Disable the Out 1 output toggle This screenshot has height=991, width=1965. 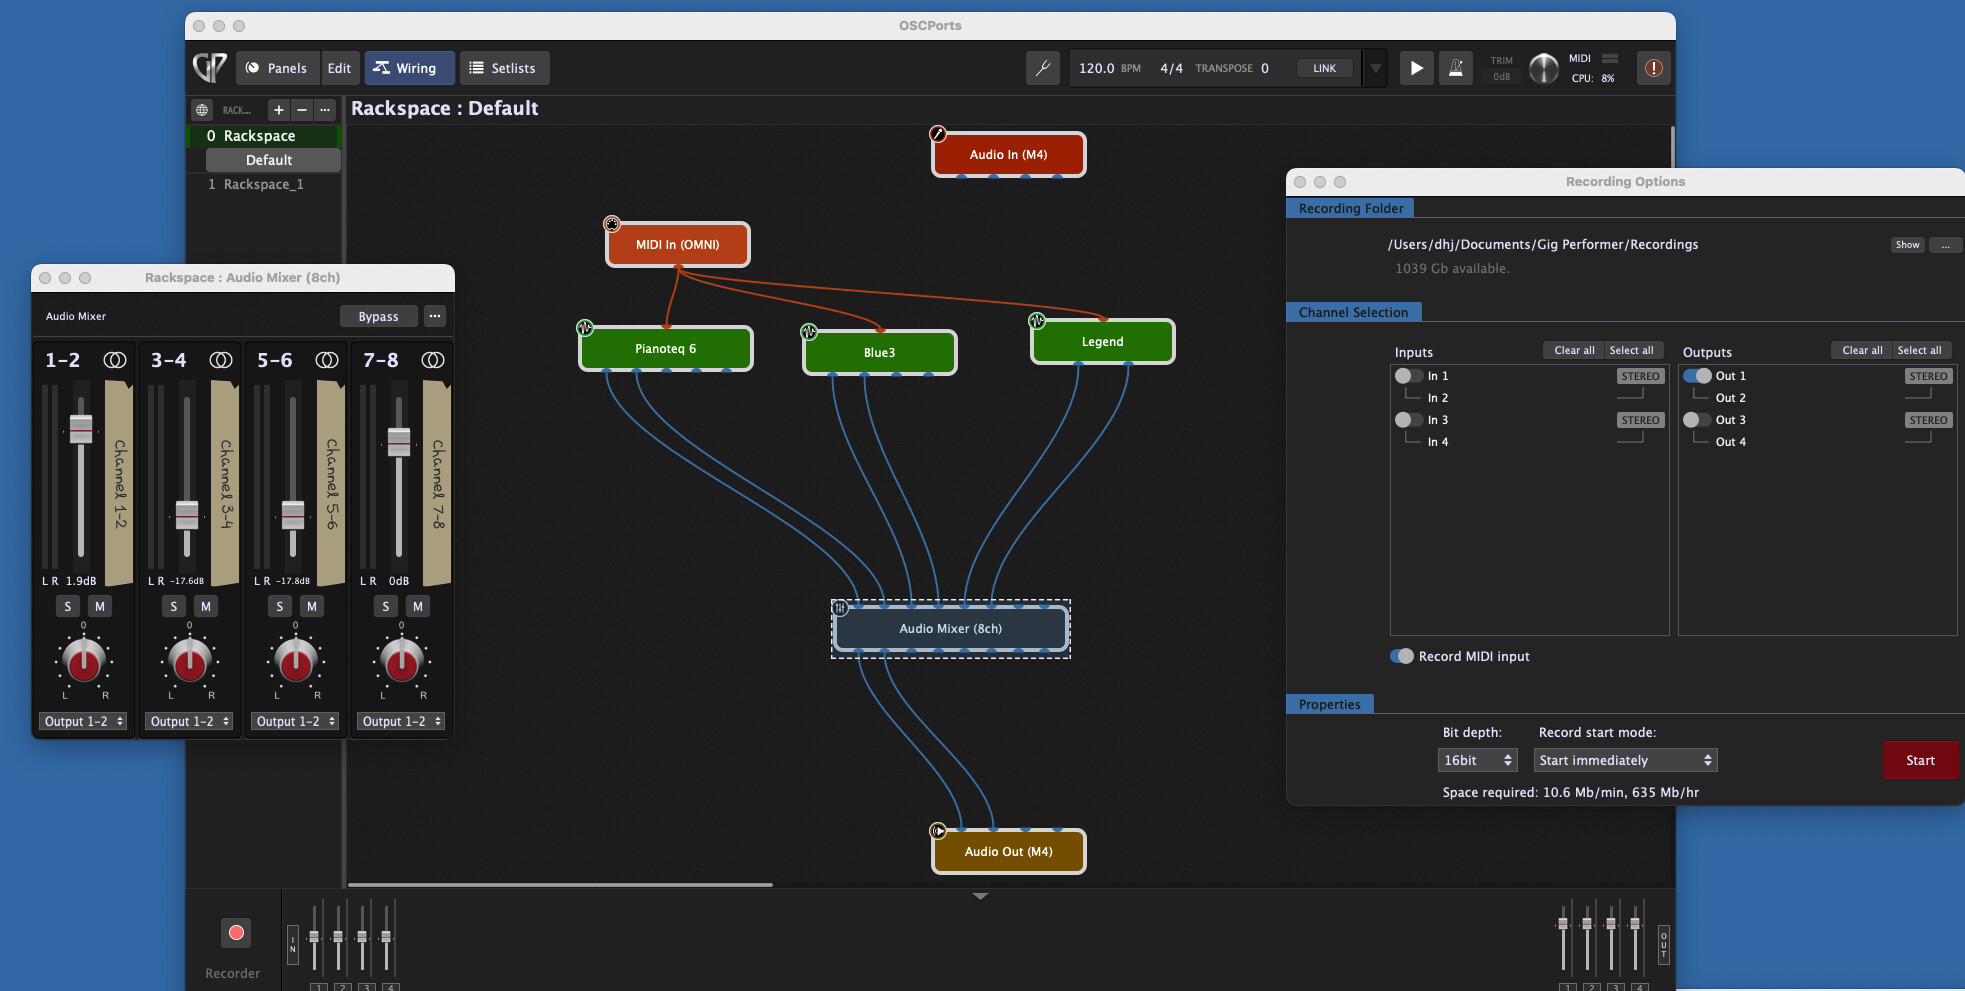click(1697, 376)
